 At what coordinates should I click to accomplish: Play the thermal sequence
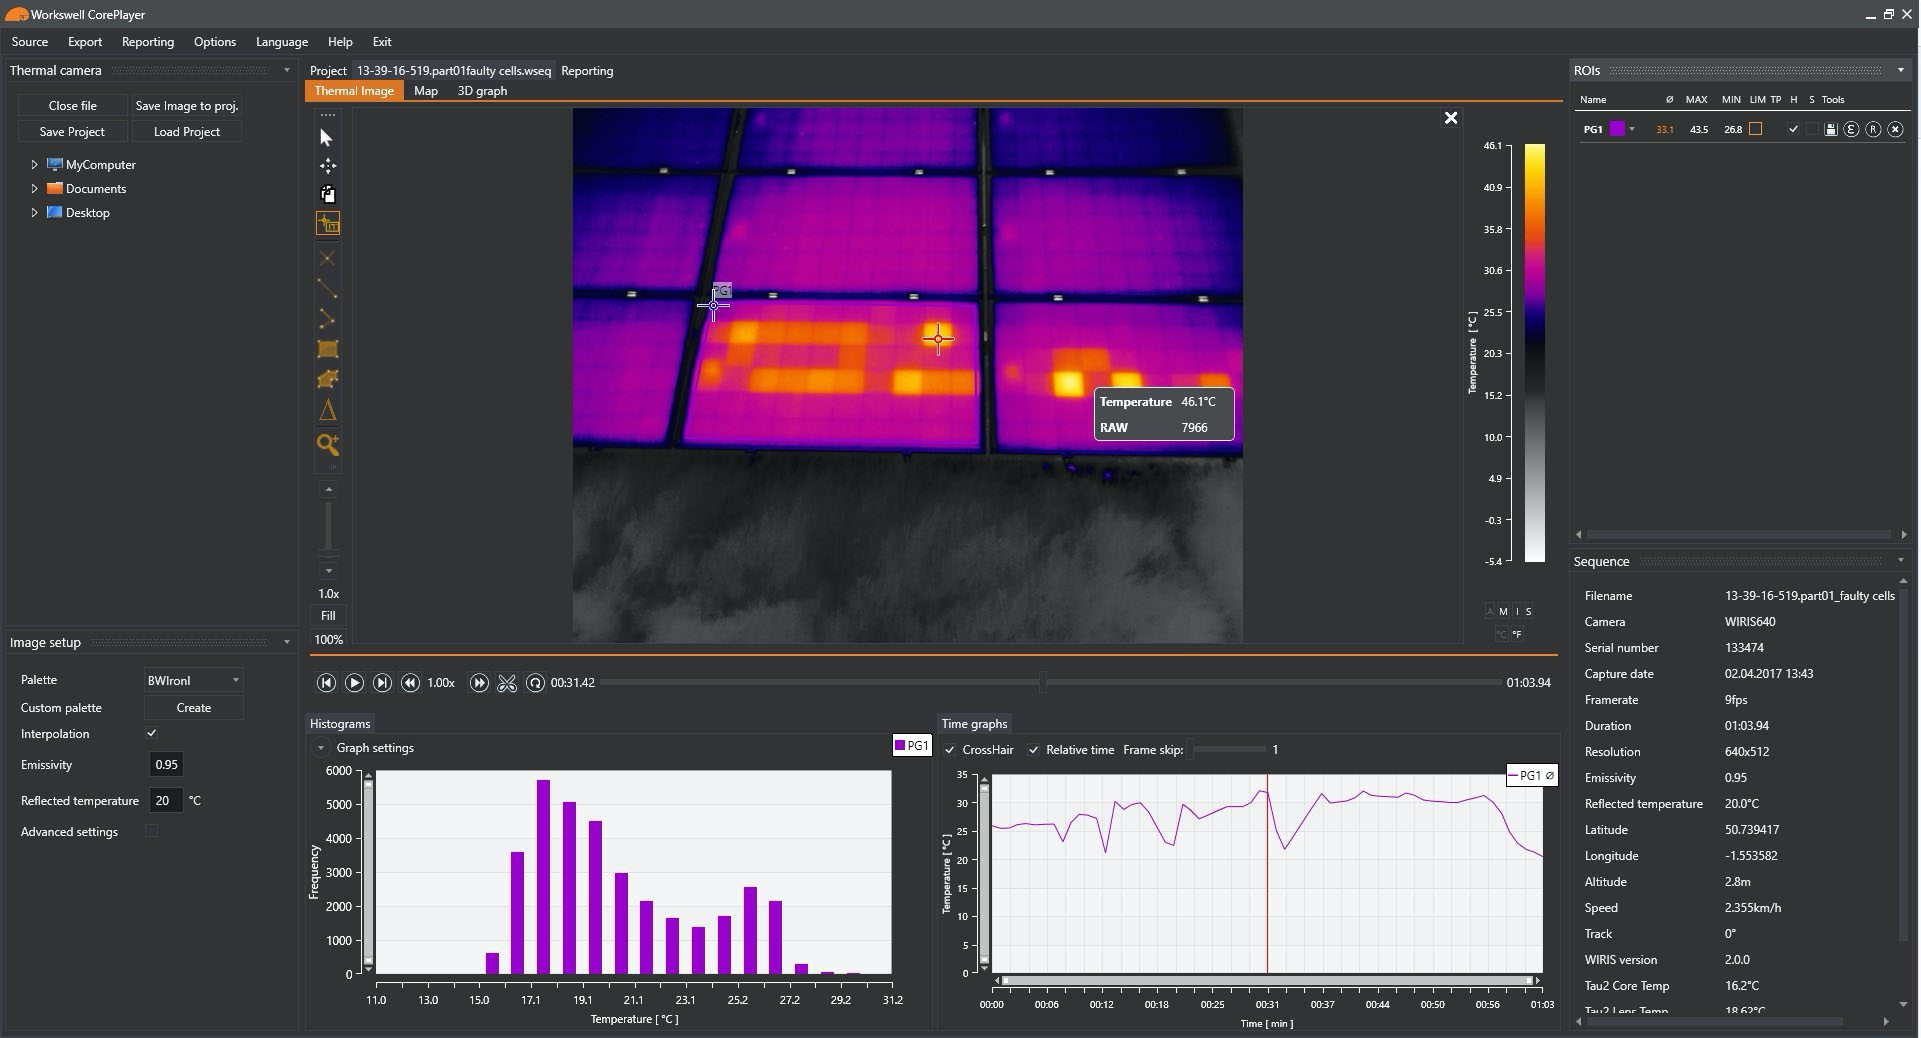coord(354,683)
